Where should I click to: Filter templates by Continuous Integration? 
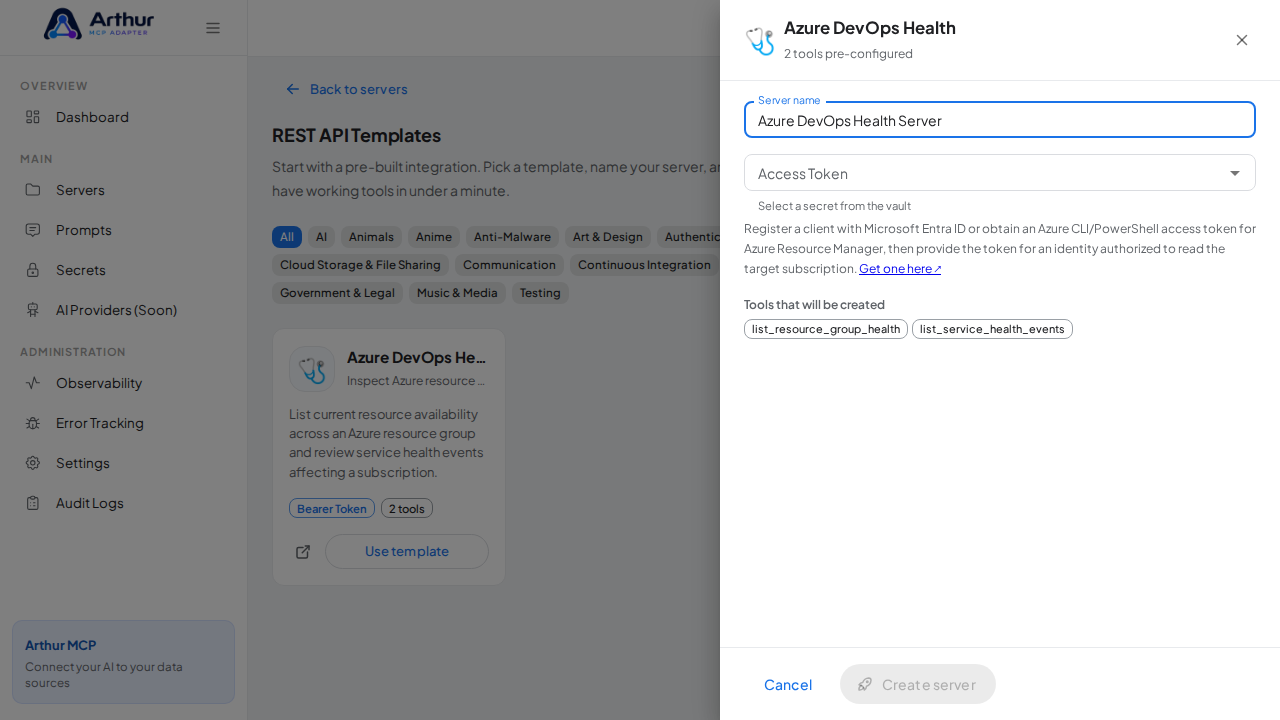644,265
